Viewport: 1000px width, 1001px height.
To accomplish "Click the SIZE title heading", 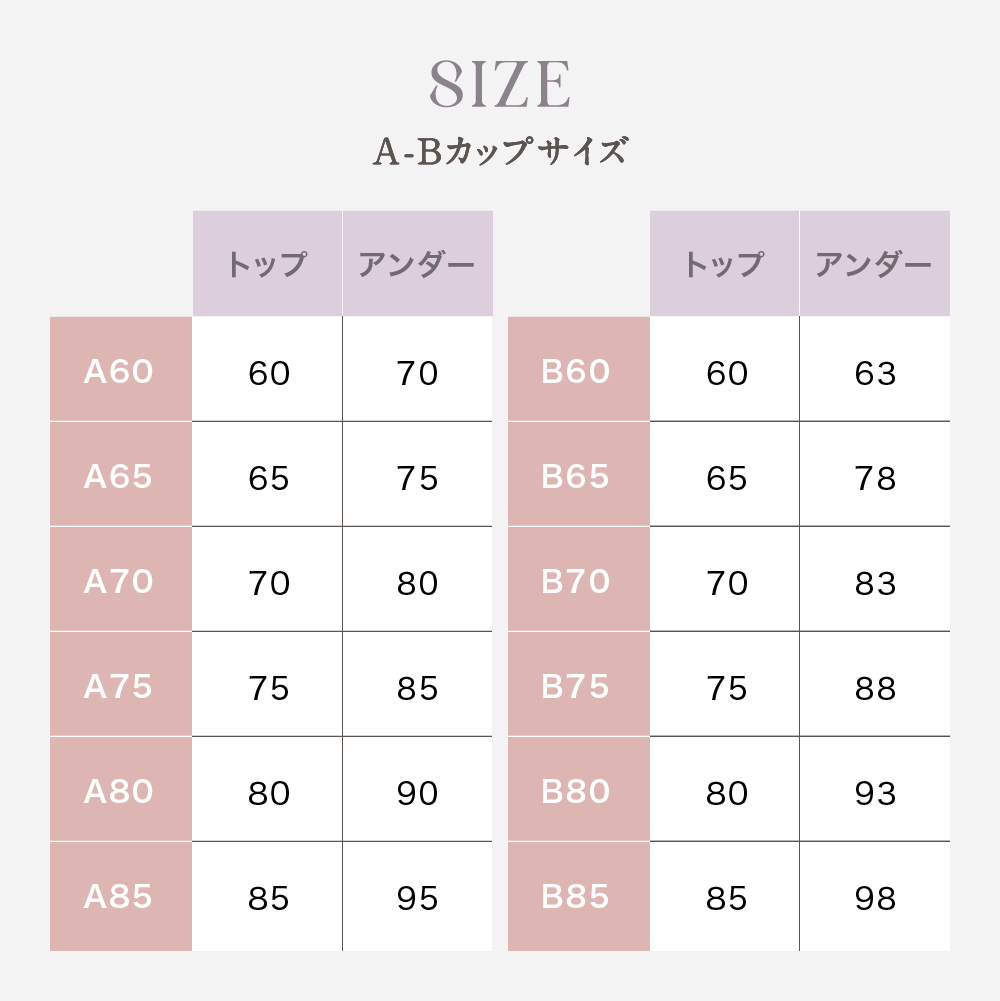I will [x=500, y=86].
